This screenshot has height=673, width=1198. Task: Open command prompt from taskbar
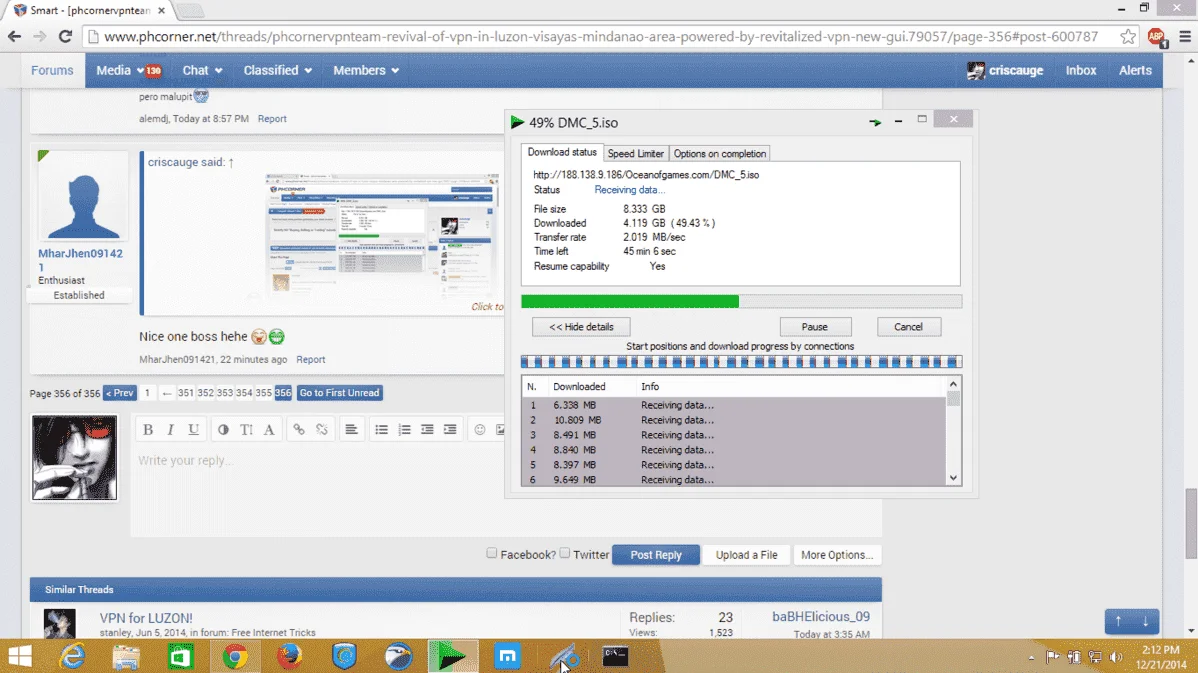click(615, 656)
